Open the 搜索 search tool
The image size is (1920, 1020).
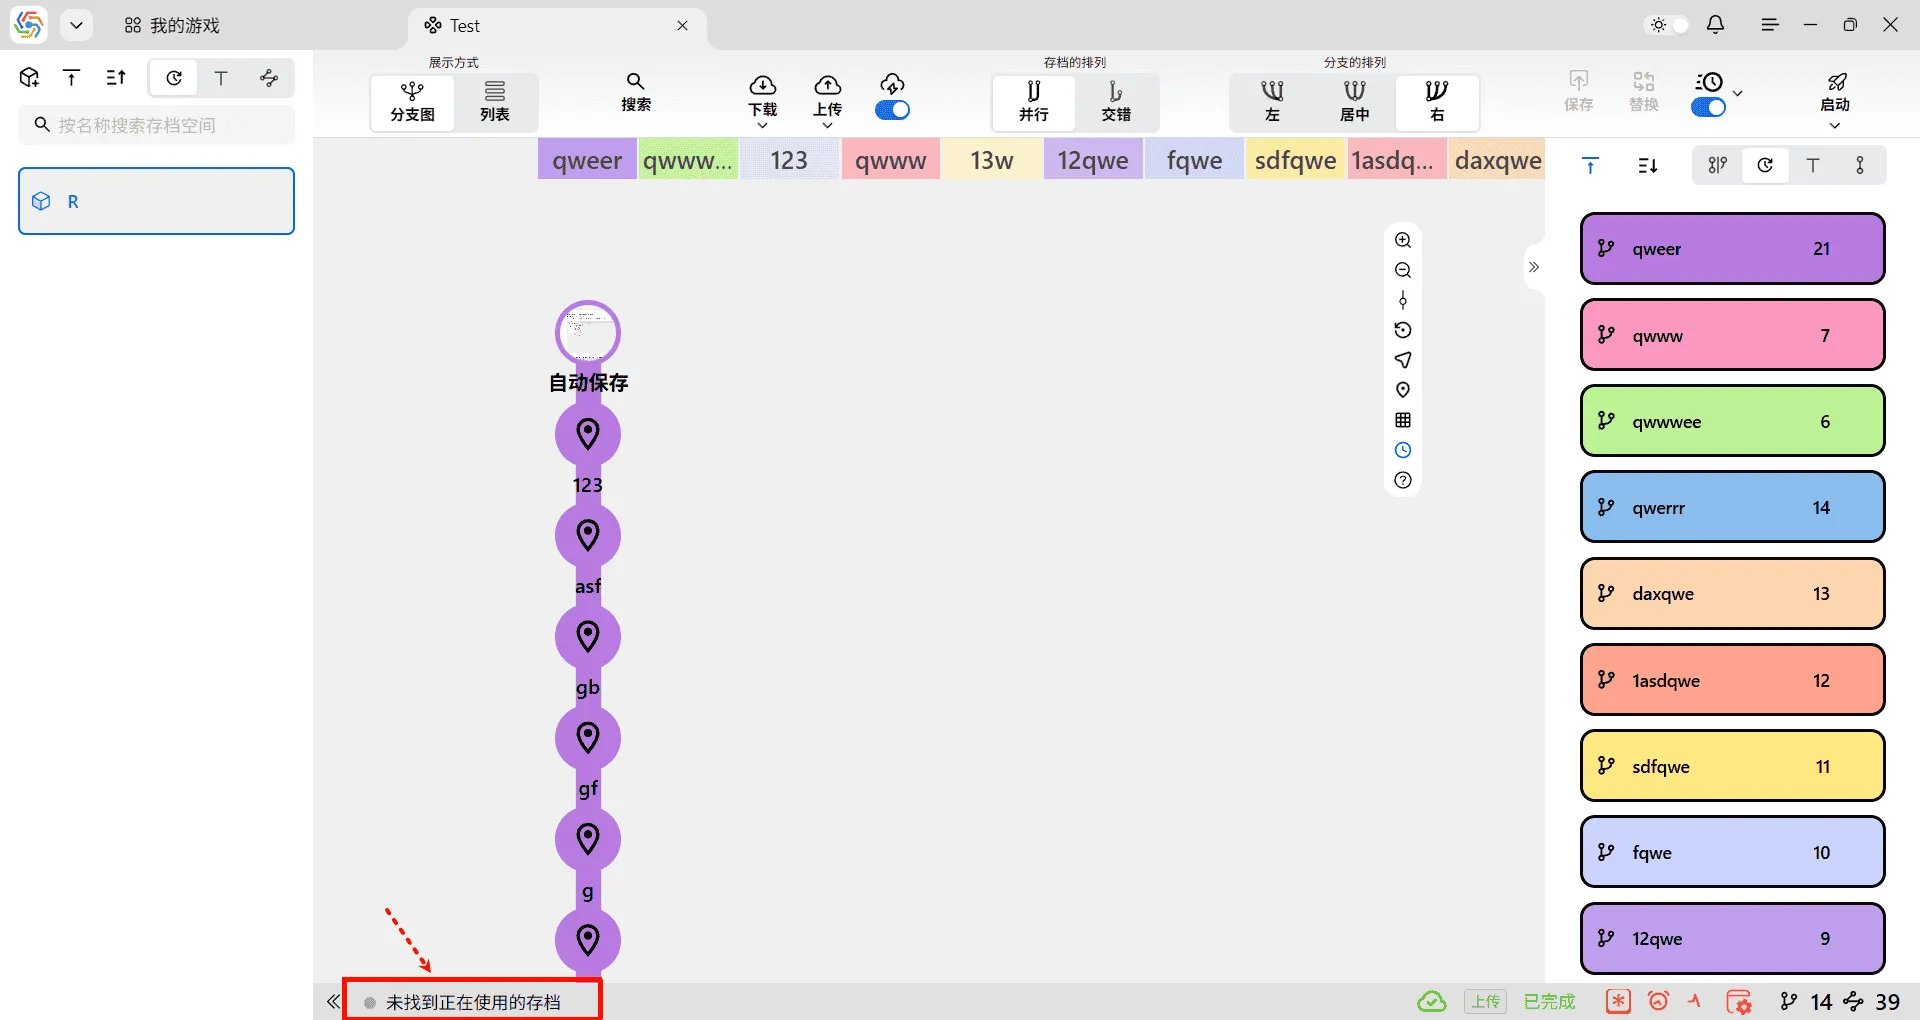(x=636, y=92)
